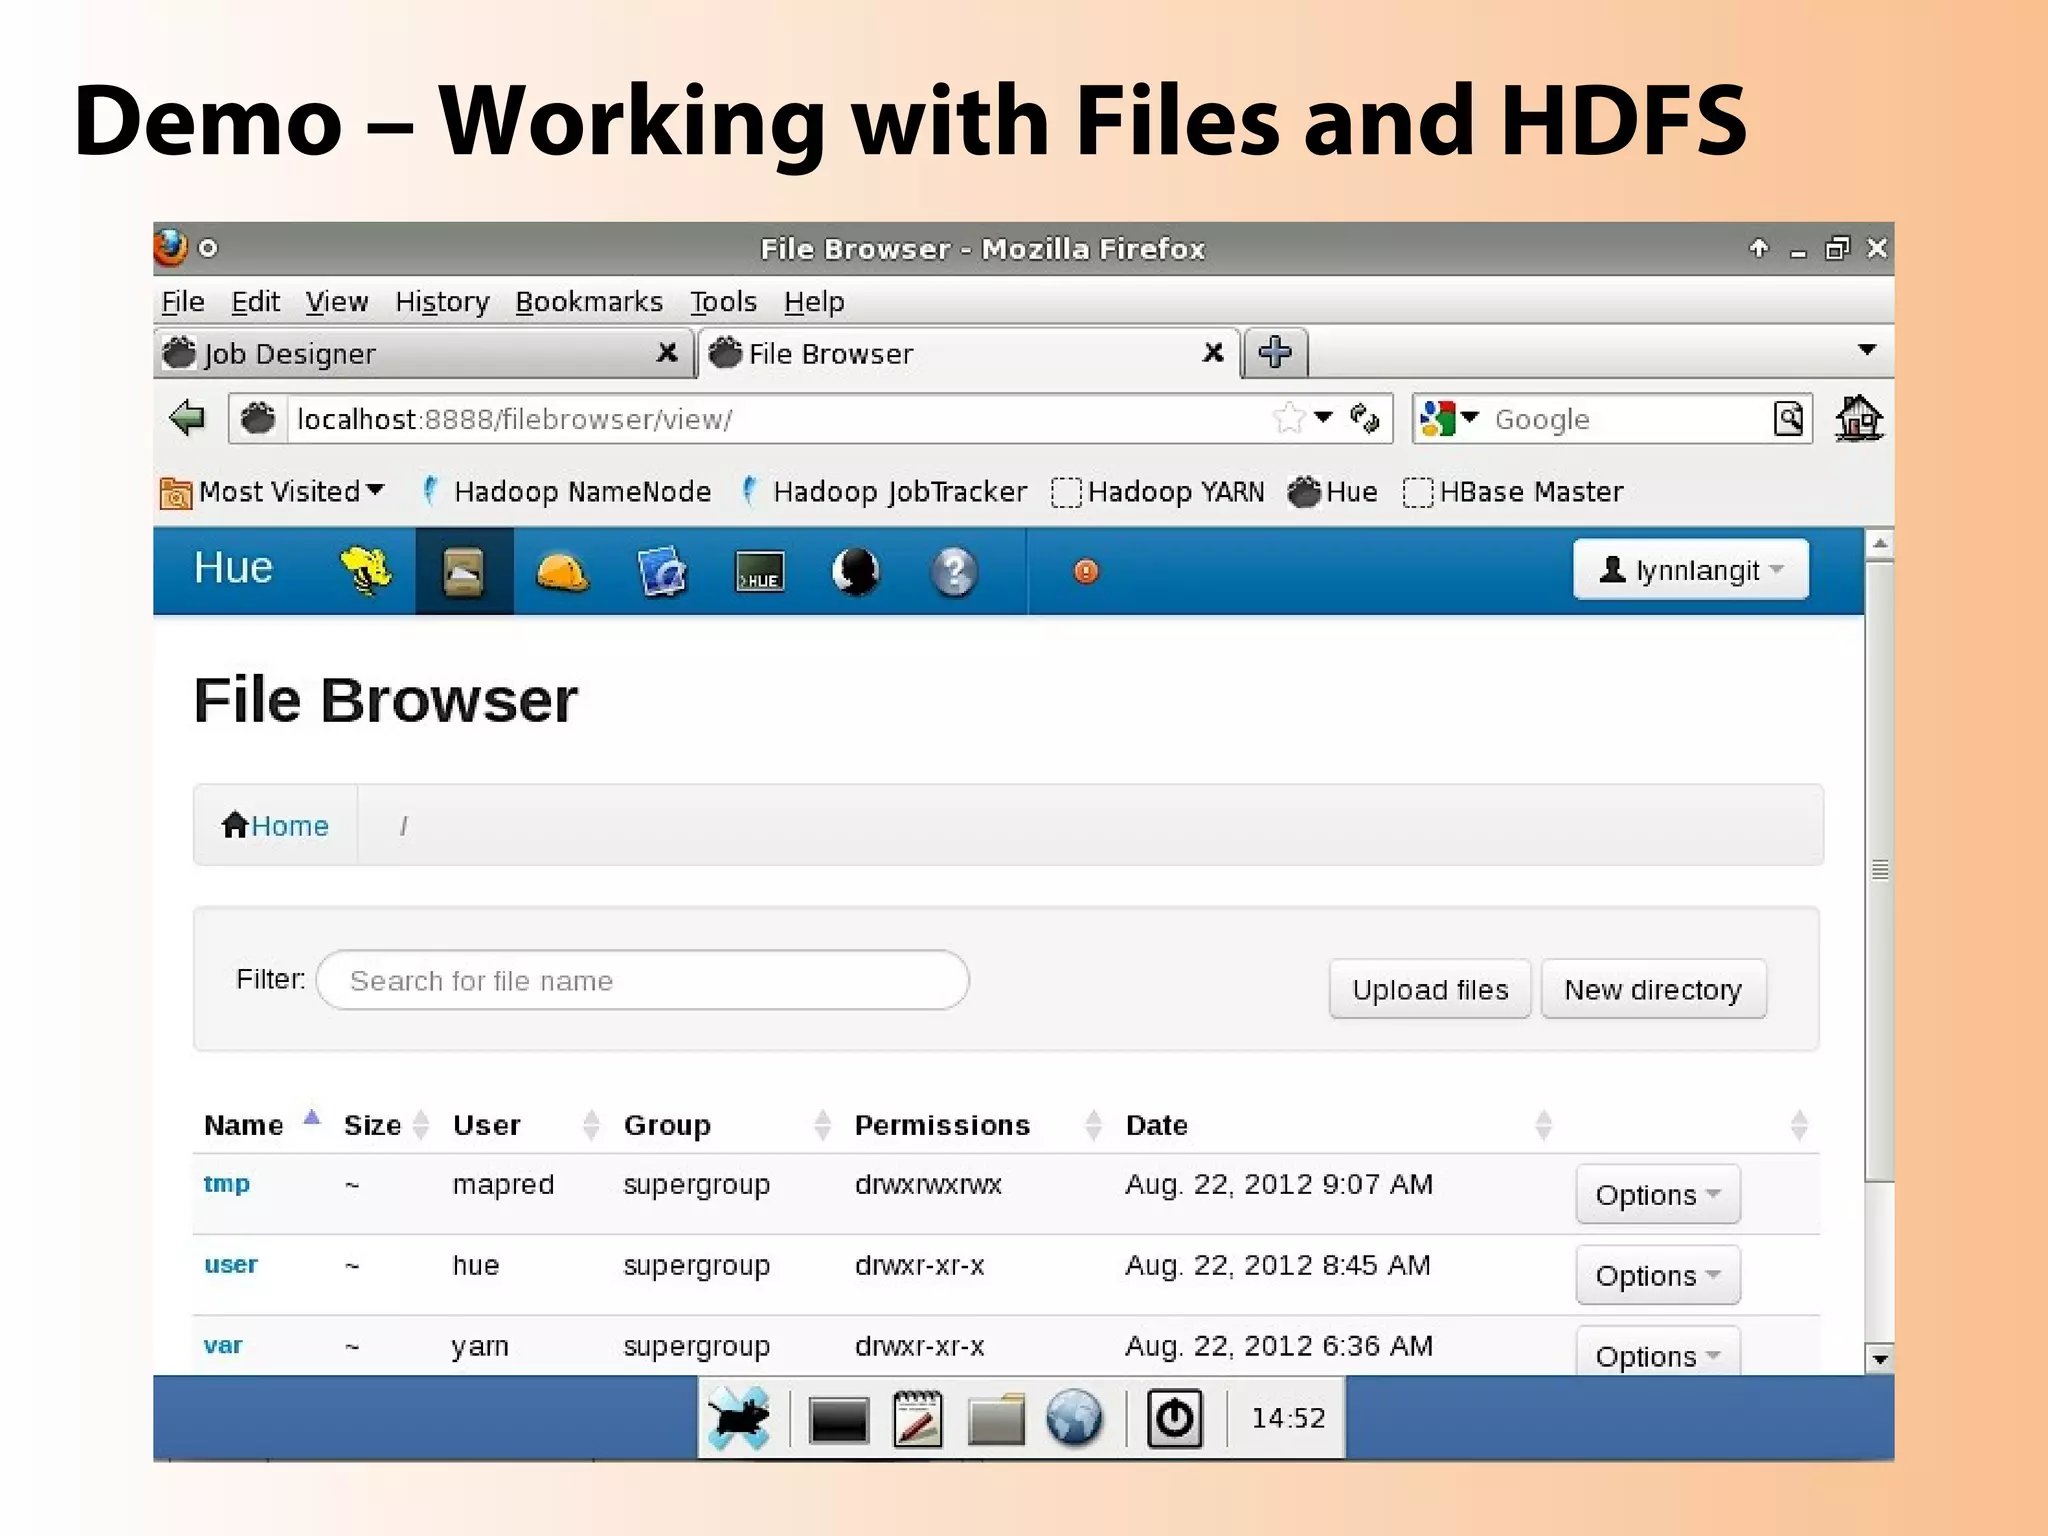Open the var directory link
Image resolution: width=2048 pixels, height=1536 pixels.
[223, 1346]
